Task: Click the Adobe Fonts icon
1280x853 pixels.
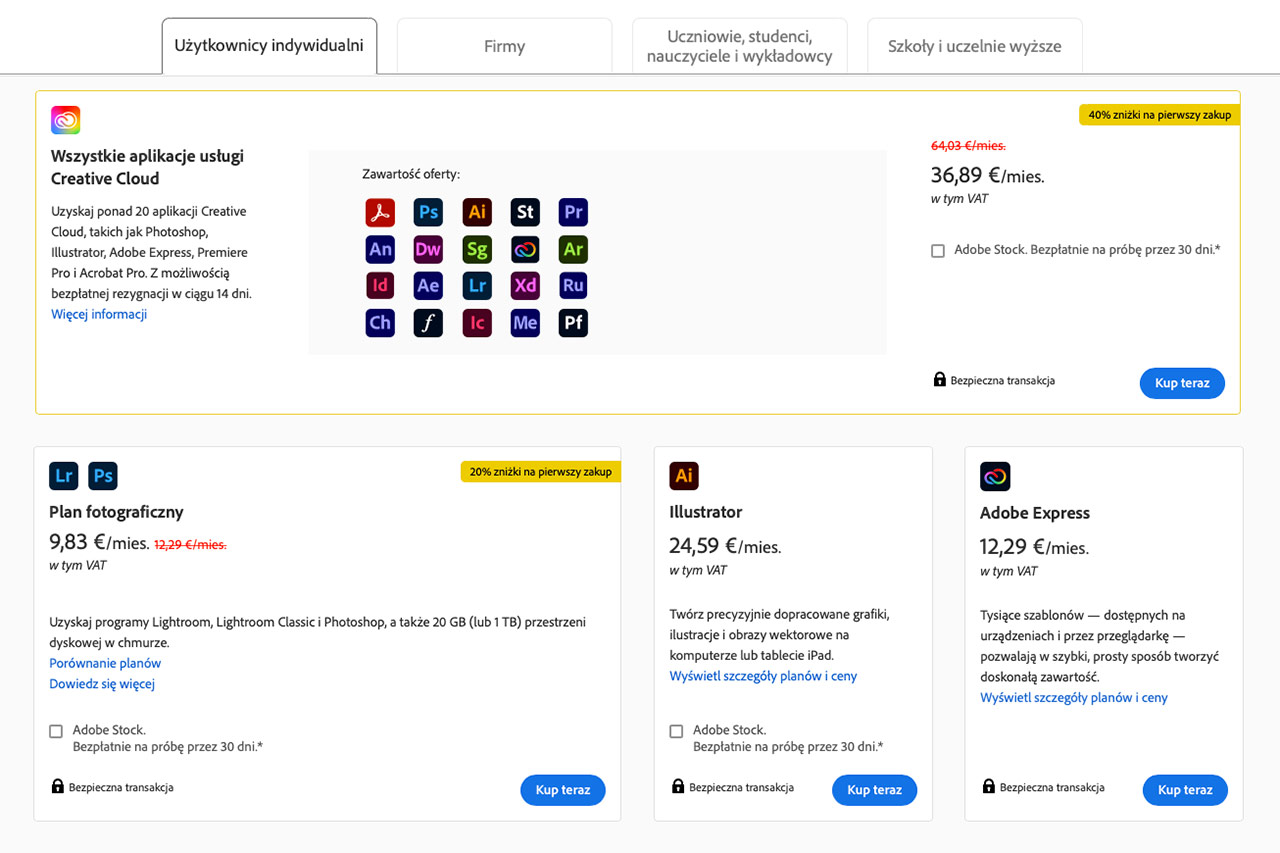Action: [428, 323]
